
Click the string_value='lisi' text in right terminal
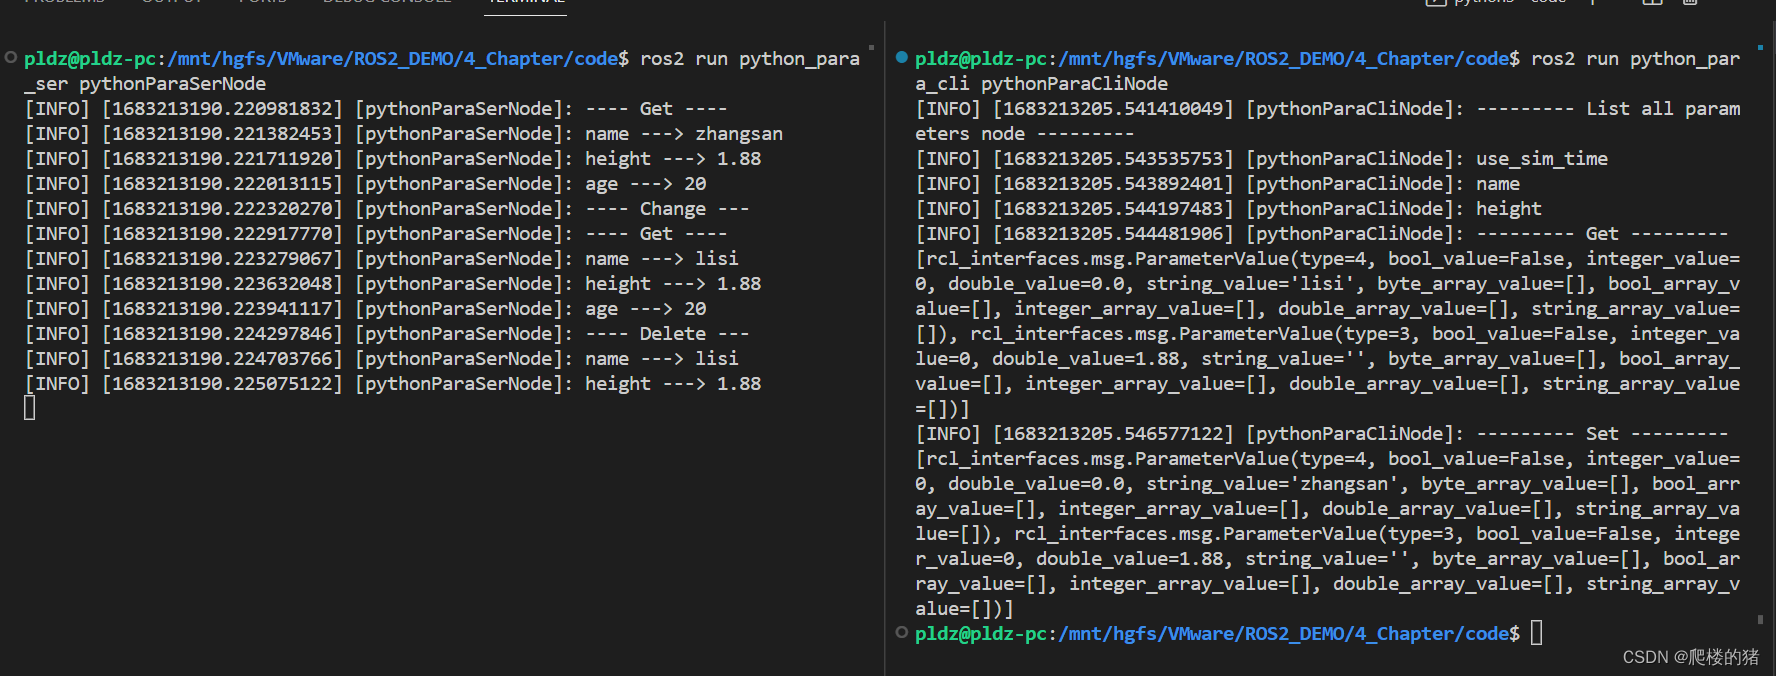[1250, 284]
